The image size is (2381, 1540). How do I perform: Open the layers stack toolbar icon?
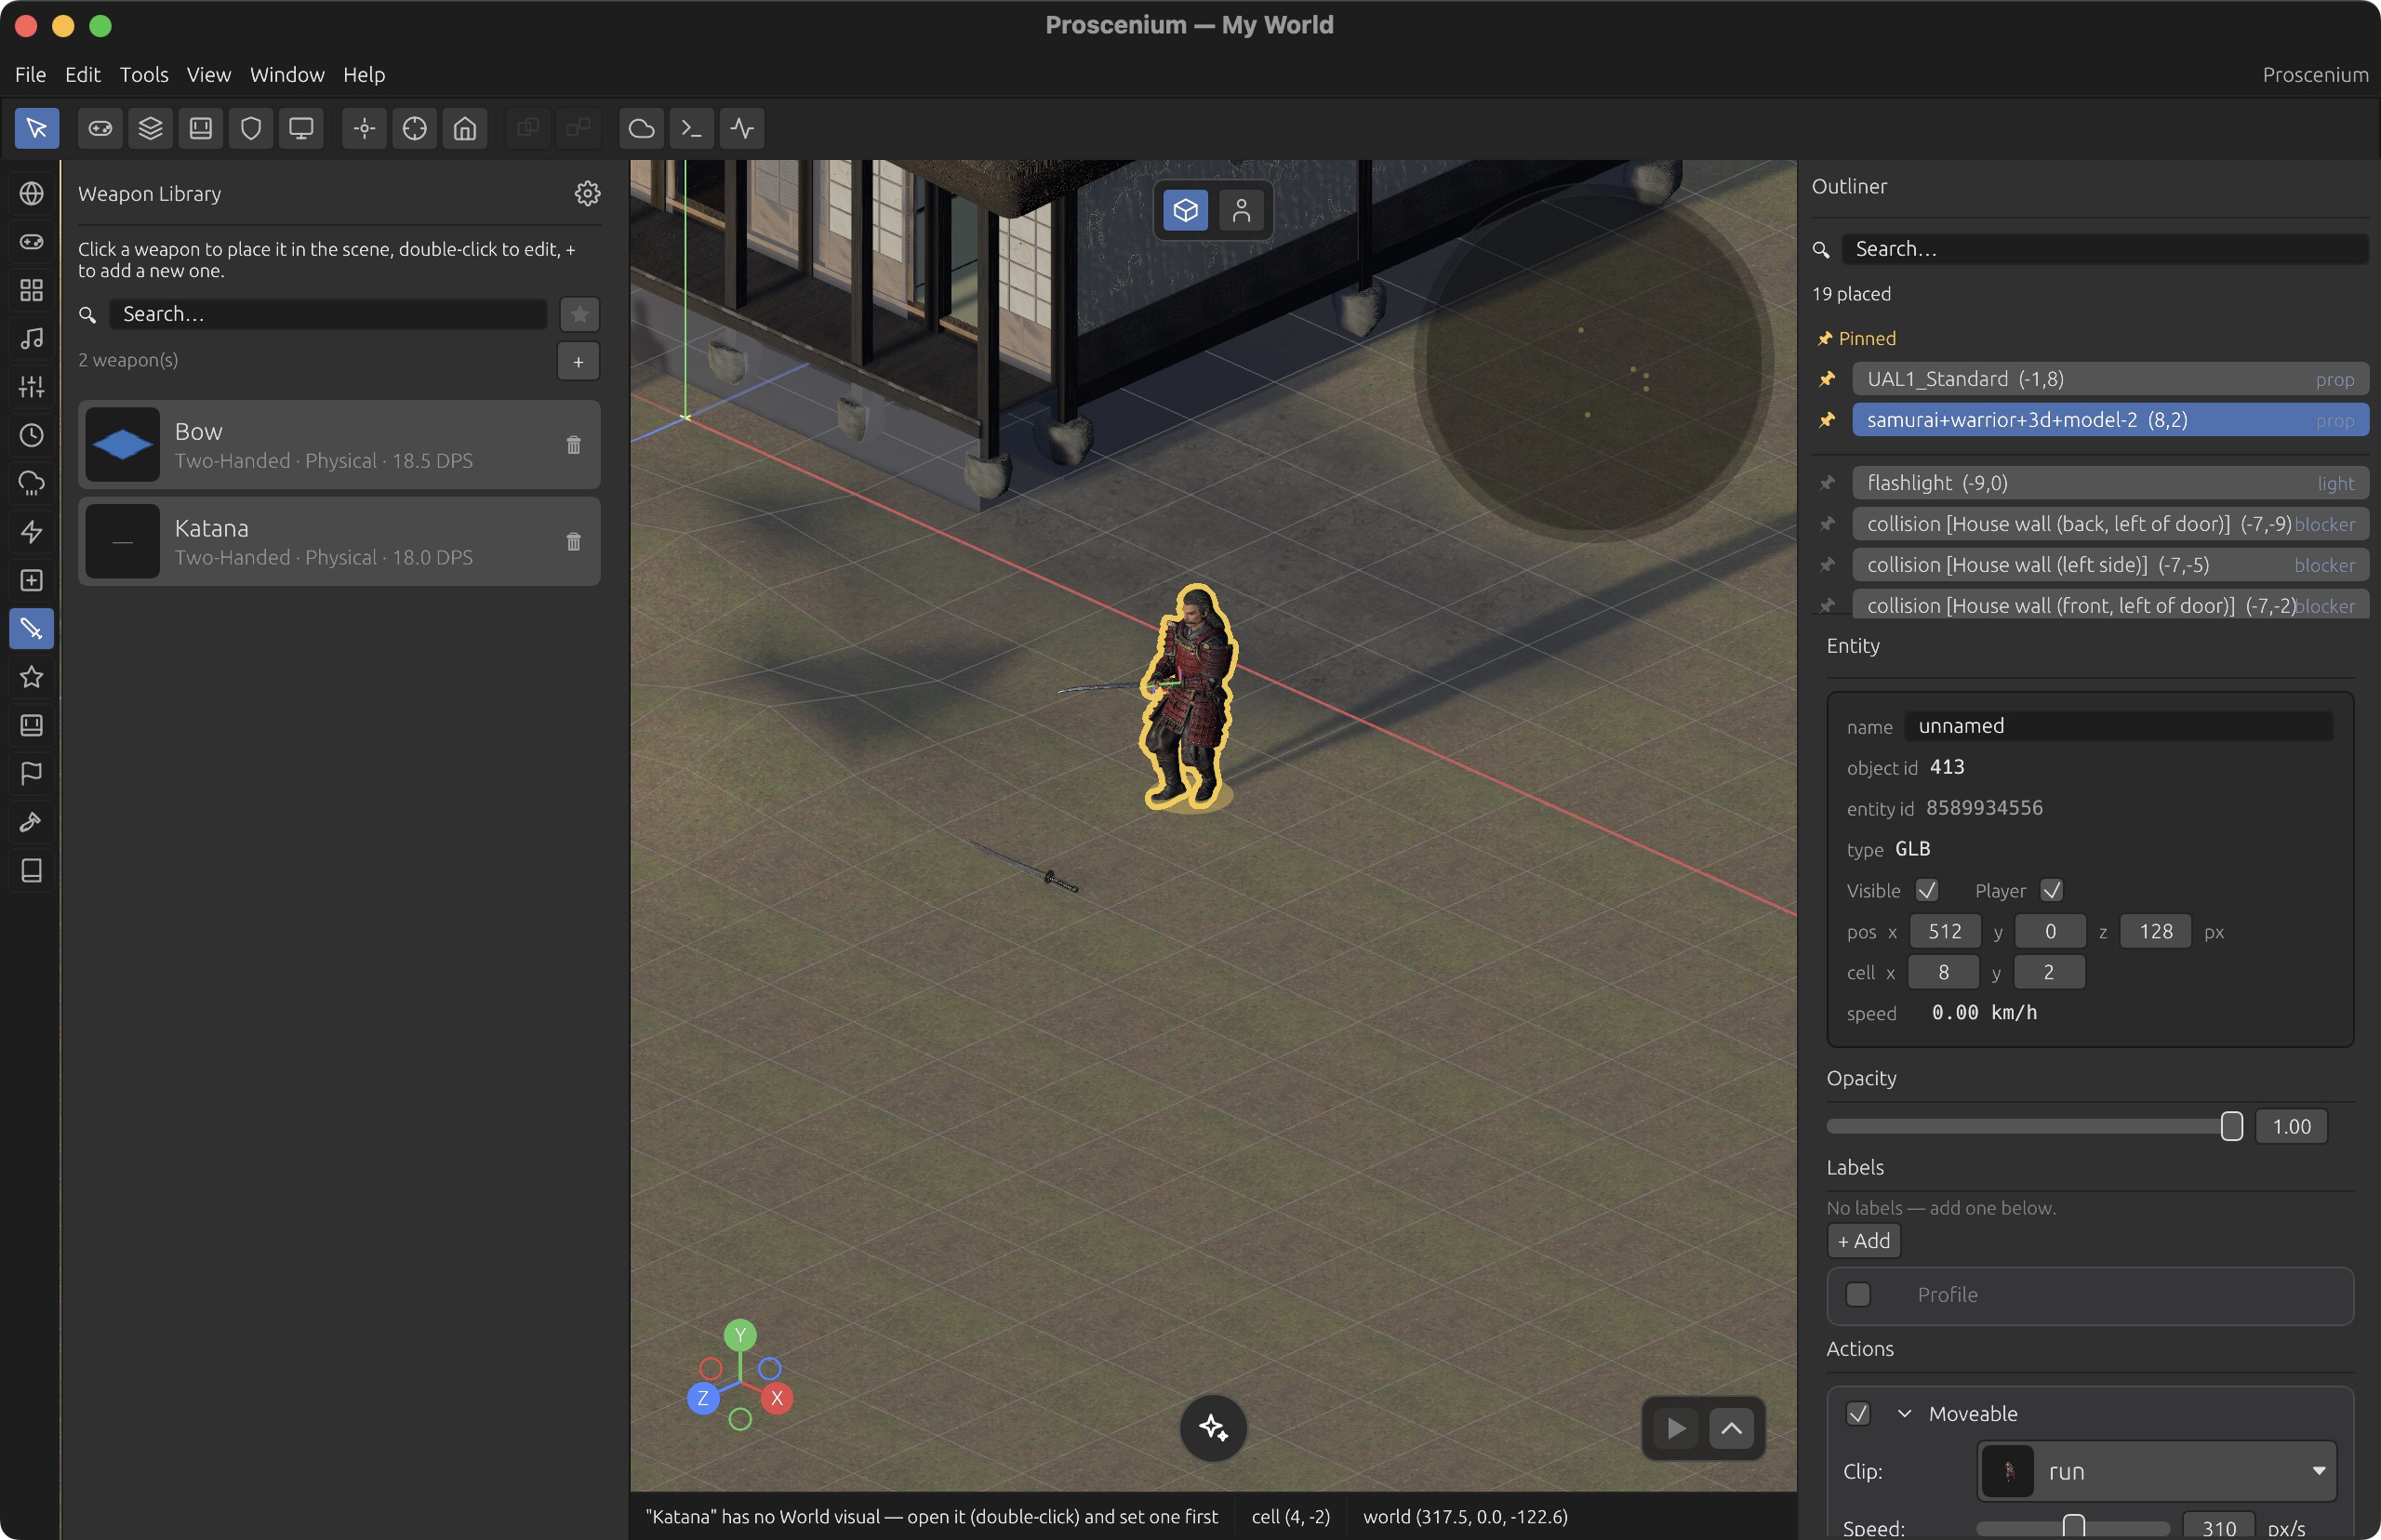(150, 128)
